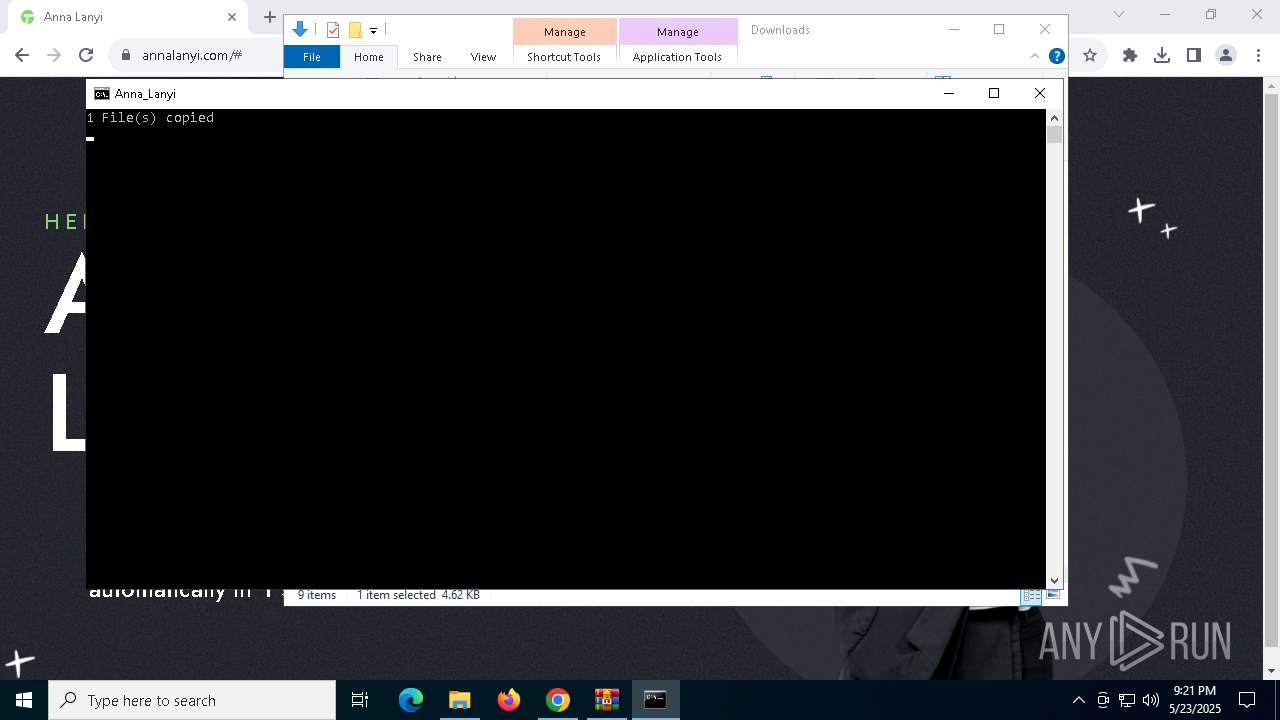The width and height of the screenshot is (1280, 720).
Task: Launch Microsoft Edge from taskbar
Action: tap(411, 700)
